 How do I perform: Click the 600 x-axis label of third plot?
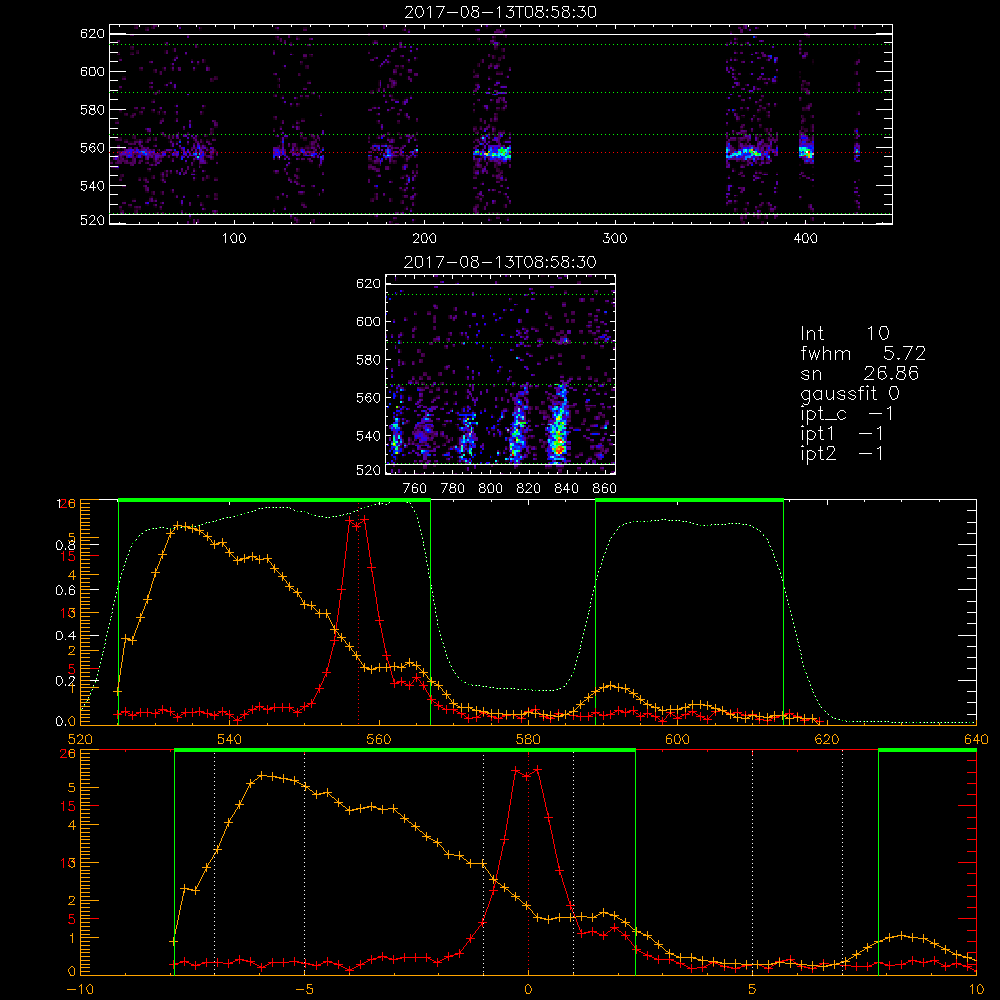[x=677, y=740]
